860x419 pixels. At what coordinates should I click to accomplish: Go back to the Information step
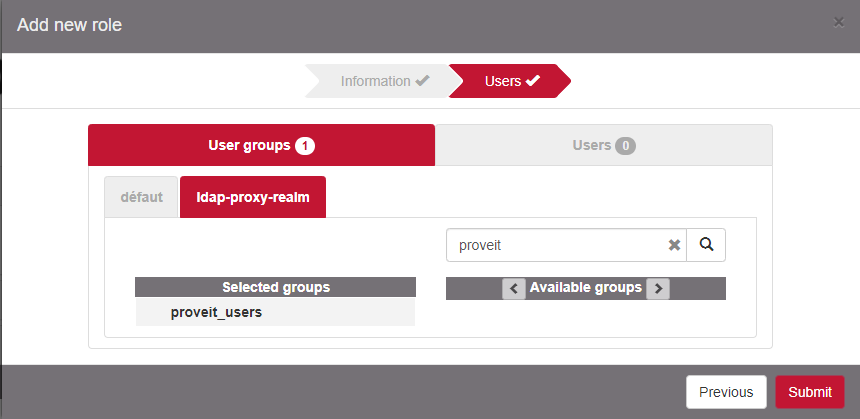click(375, 81)
